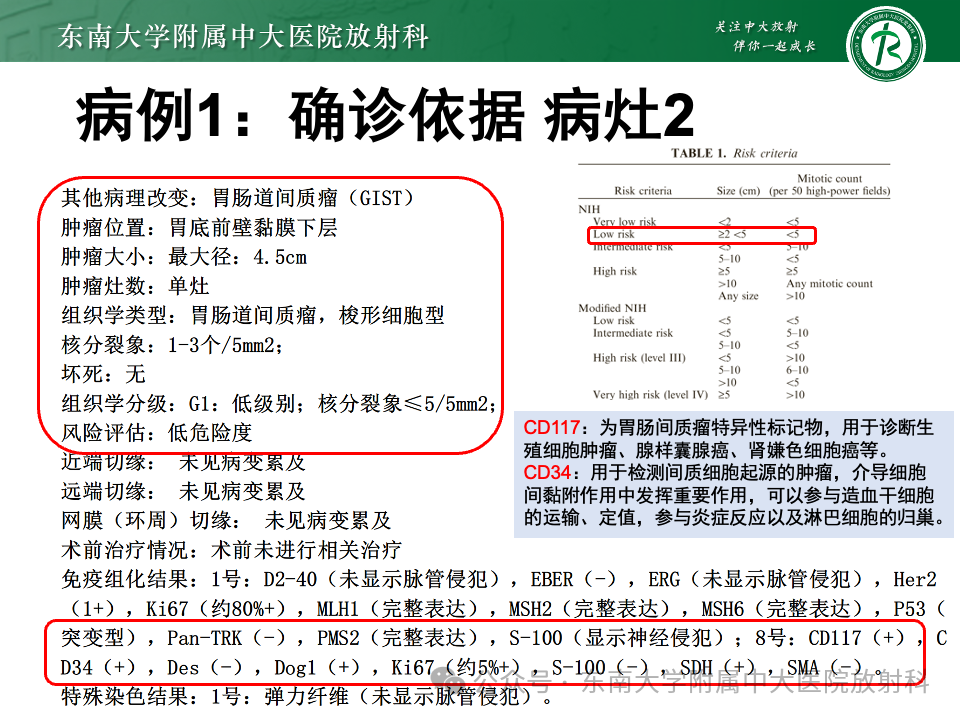
Task: Click the 特殊染色结果 line at bottom
Action: (x=306, y=697)
